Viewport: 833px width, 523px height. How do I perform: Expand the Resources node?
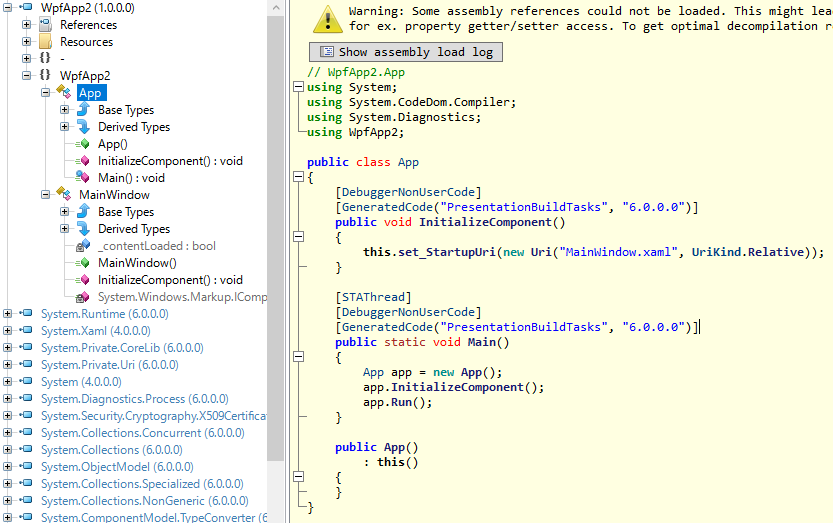click(27, 41)
